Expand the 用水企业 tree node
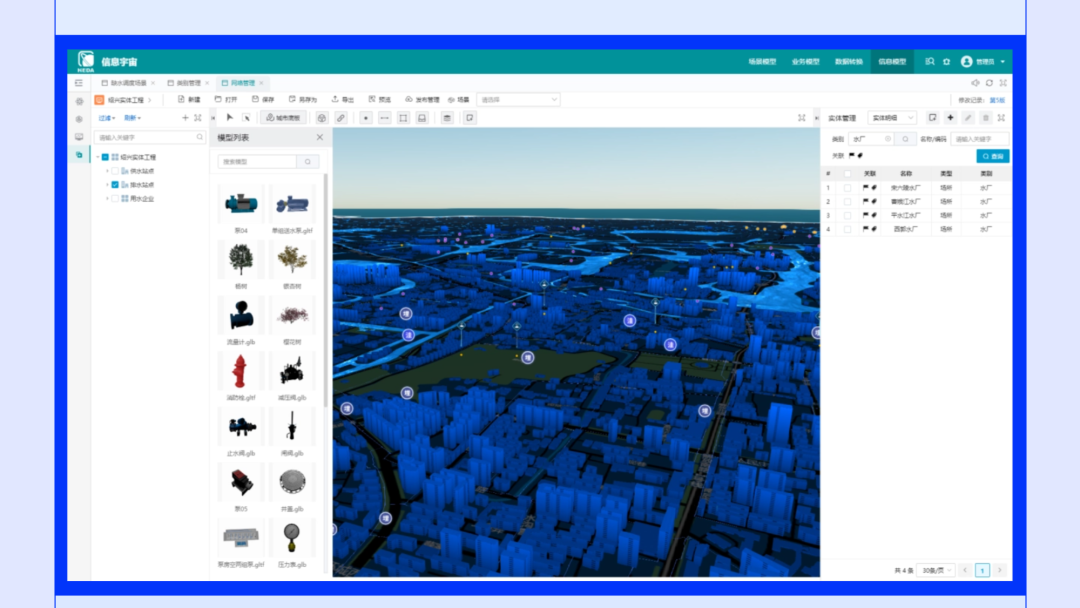This screenshot has height=608, width=1080. [x=107, y=199]
